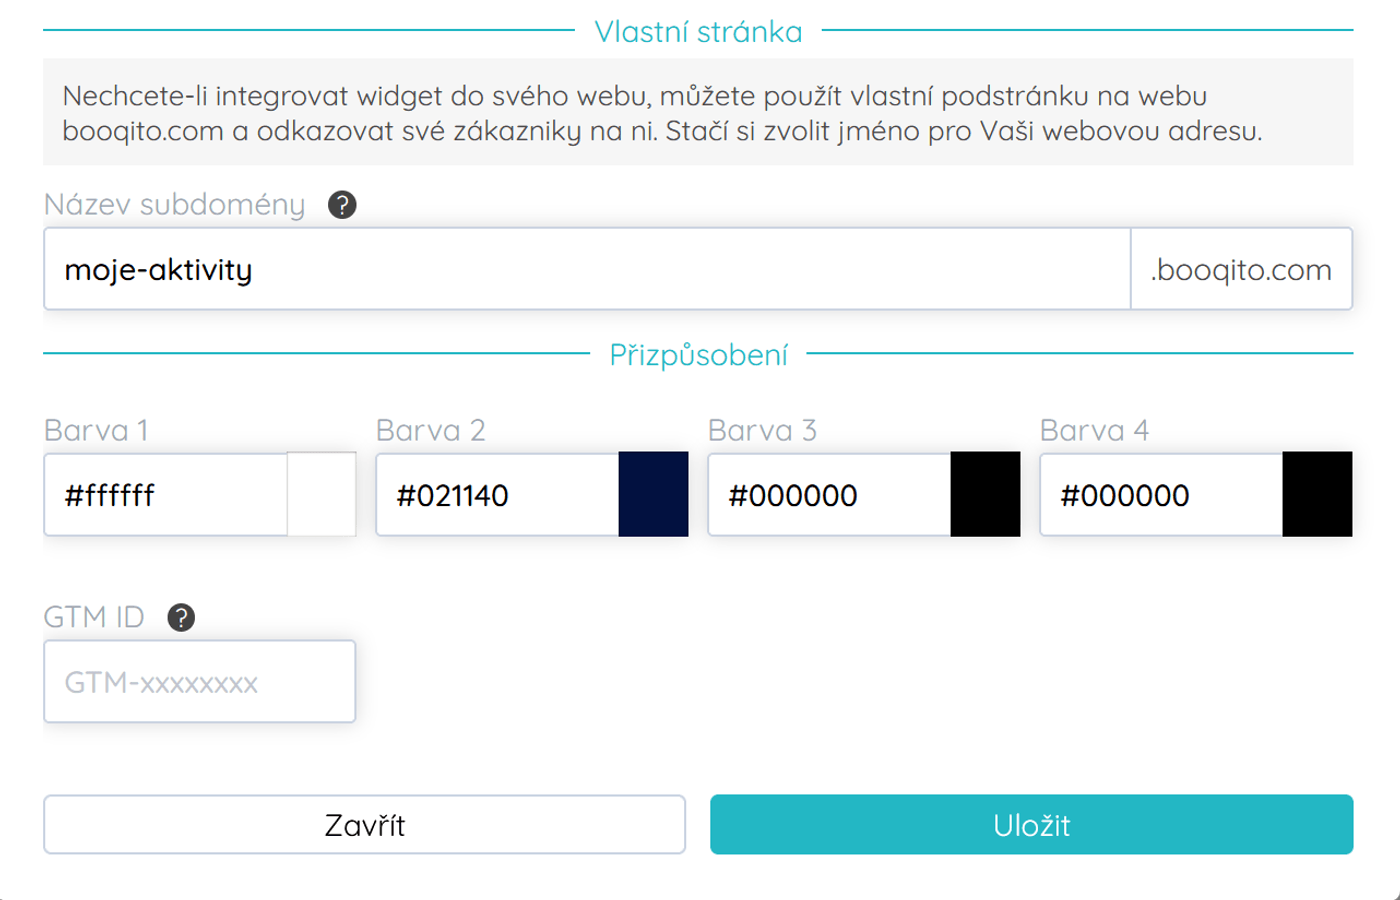Focus the GTM-xxxxxxxx input field
This screenshot has height=900, width=1400.
[x=200, y=682]
